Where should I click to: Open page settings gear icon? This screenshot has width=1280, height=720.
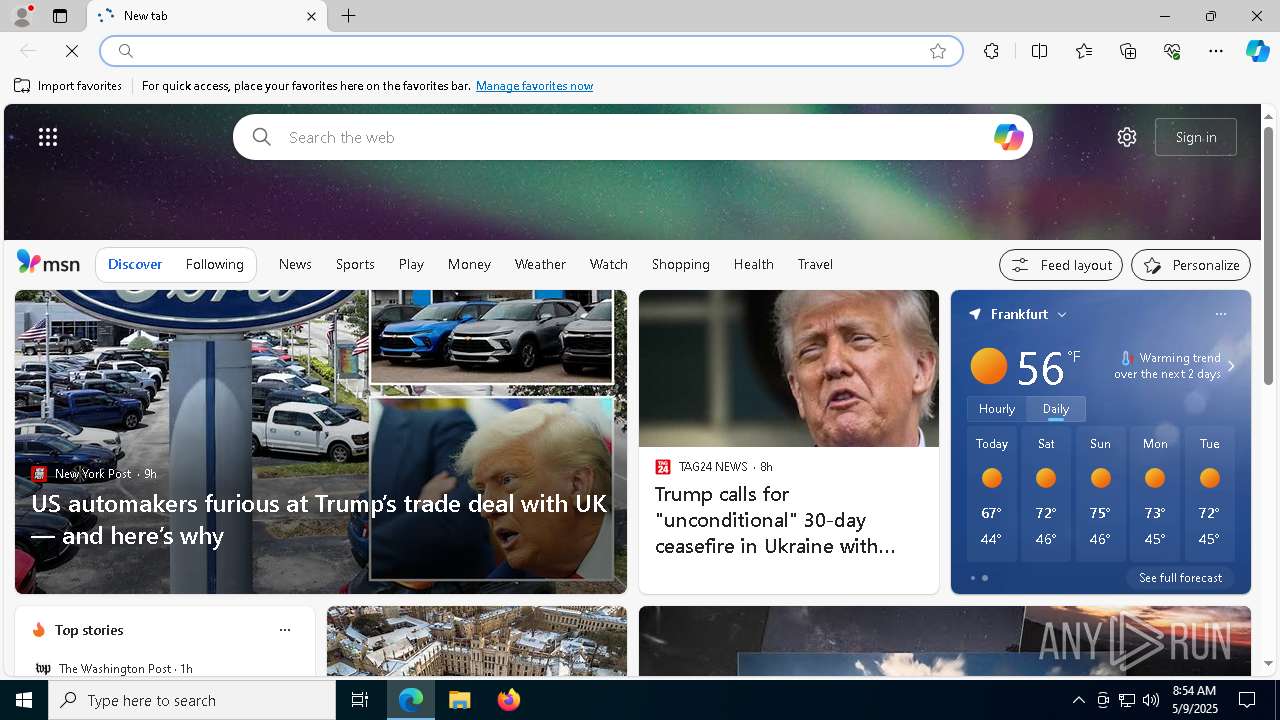tap(1127, 137)
